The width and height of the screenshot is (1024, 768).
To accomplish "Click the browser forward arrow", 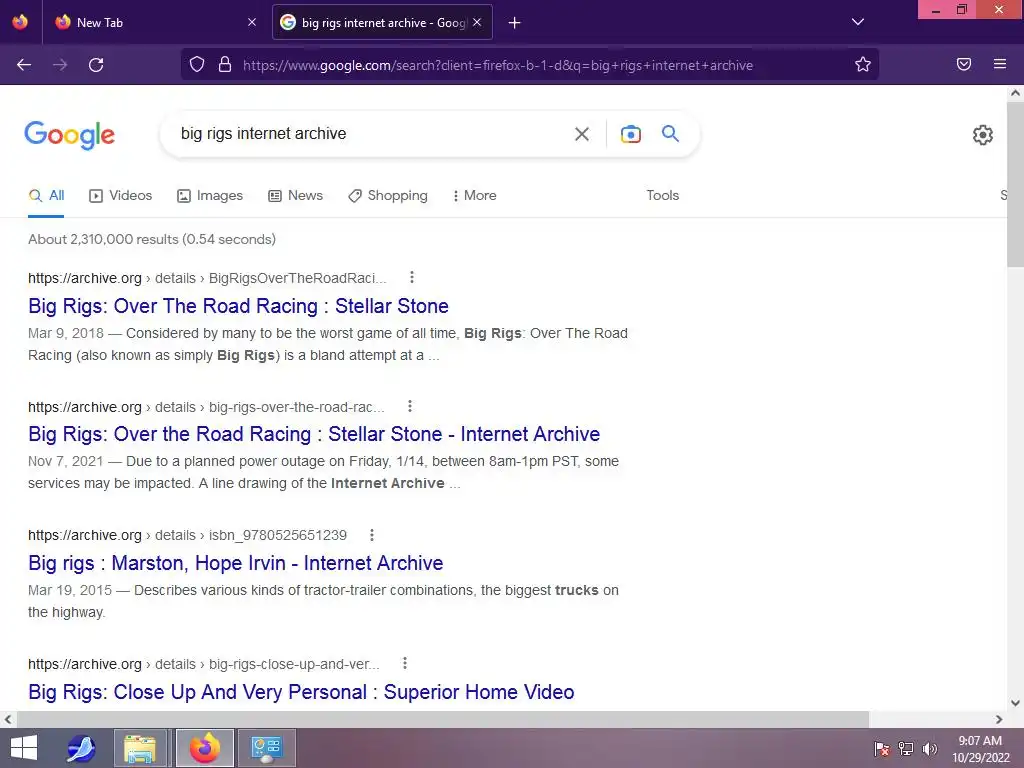I will 60,65.
